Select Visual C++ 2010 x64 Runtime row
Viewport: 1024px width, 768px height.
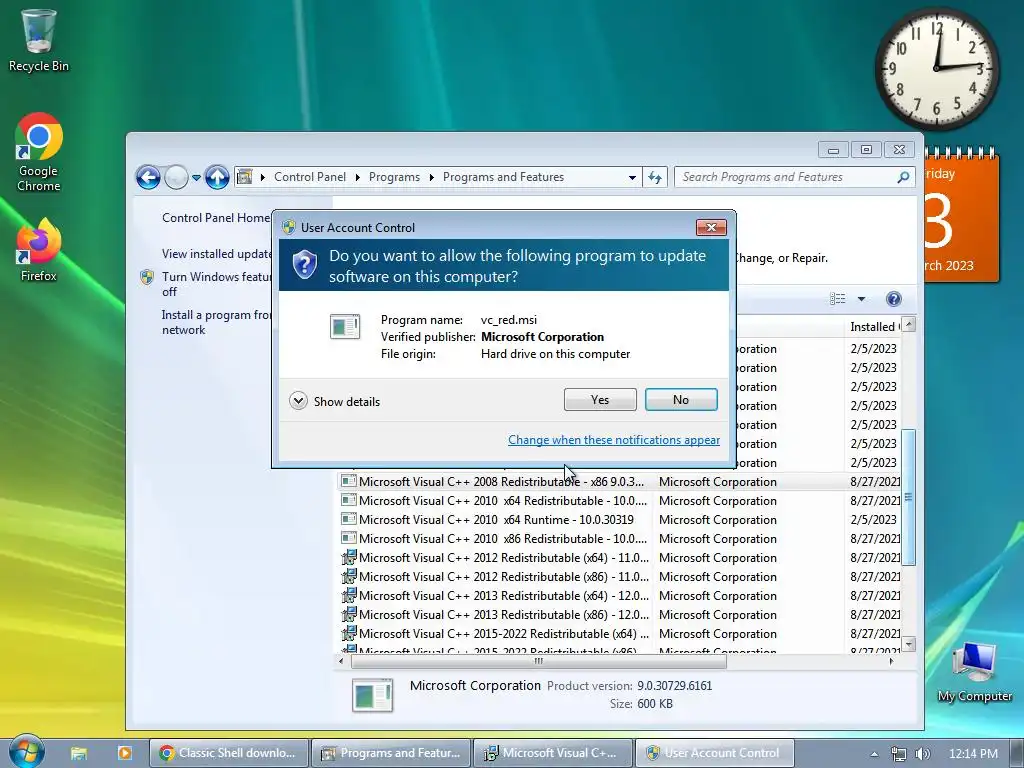[618, 520]
